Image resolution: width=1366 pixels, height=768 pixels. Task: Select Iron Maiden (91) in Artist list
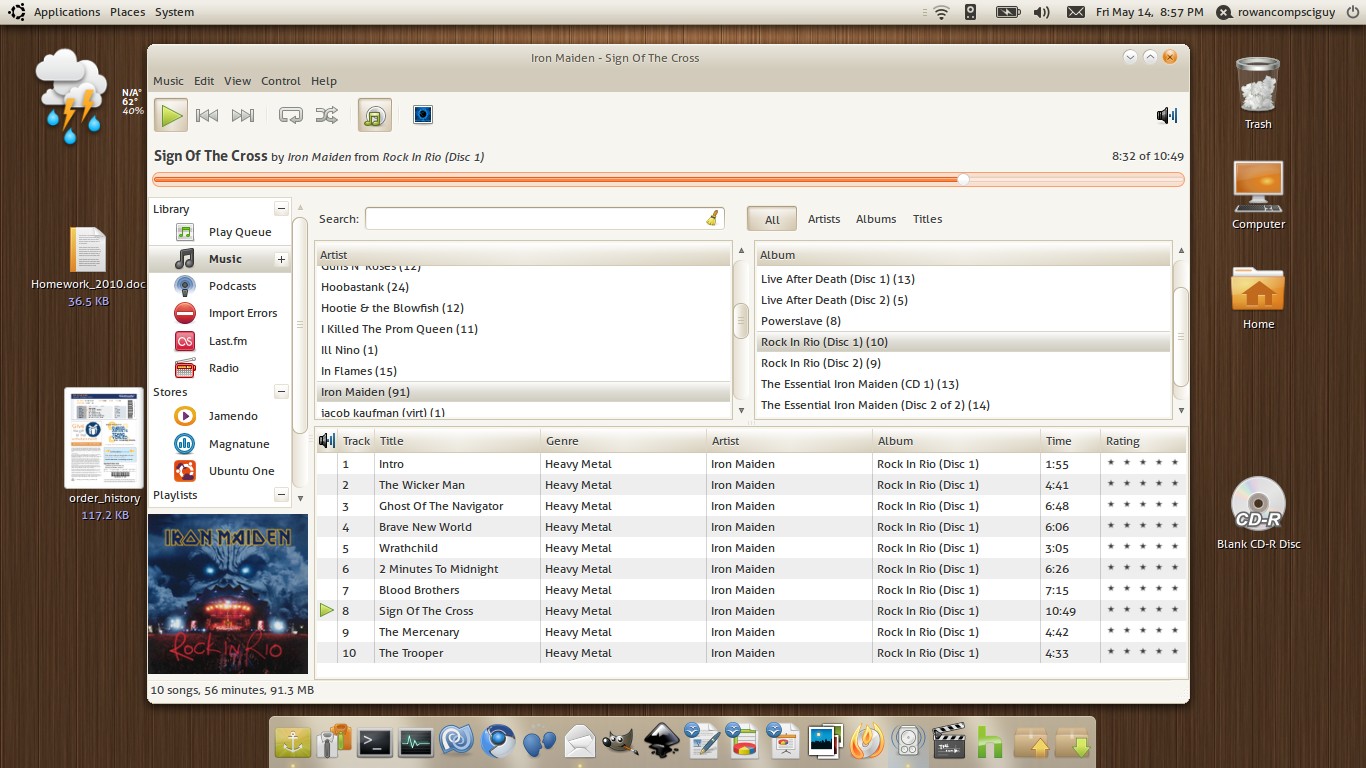coord(523,392)
